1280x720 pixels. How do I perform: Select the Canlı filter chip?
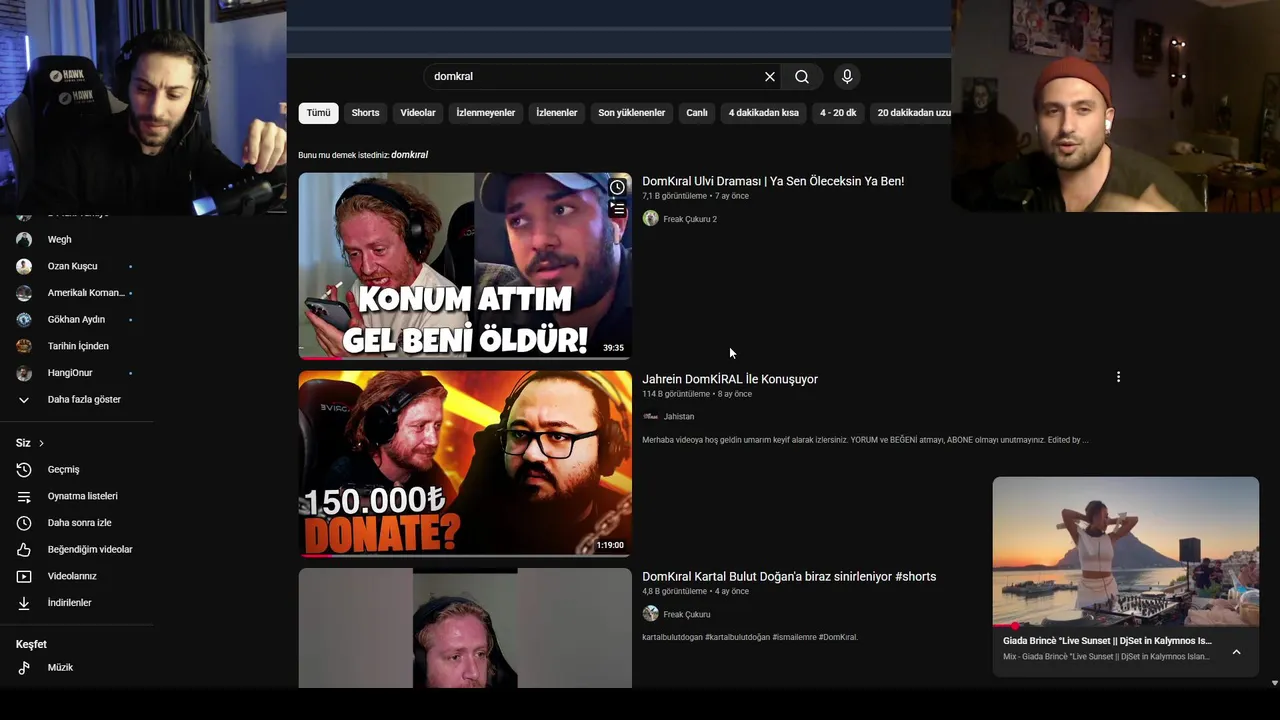point(697,113)
